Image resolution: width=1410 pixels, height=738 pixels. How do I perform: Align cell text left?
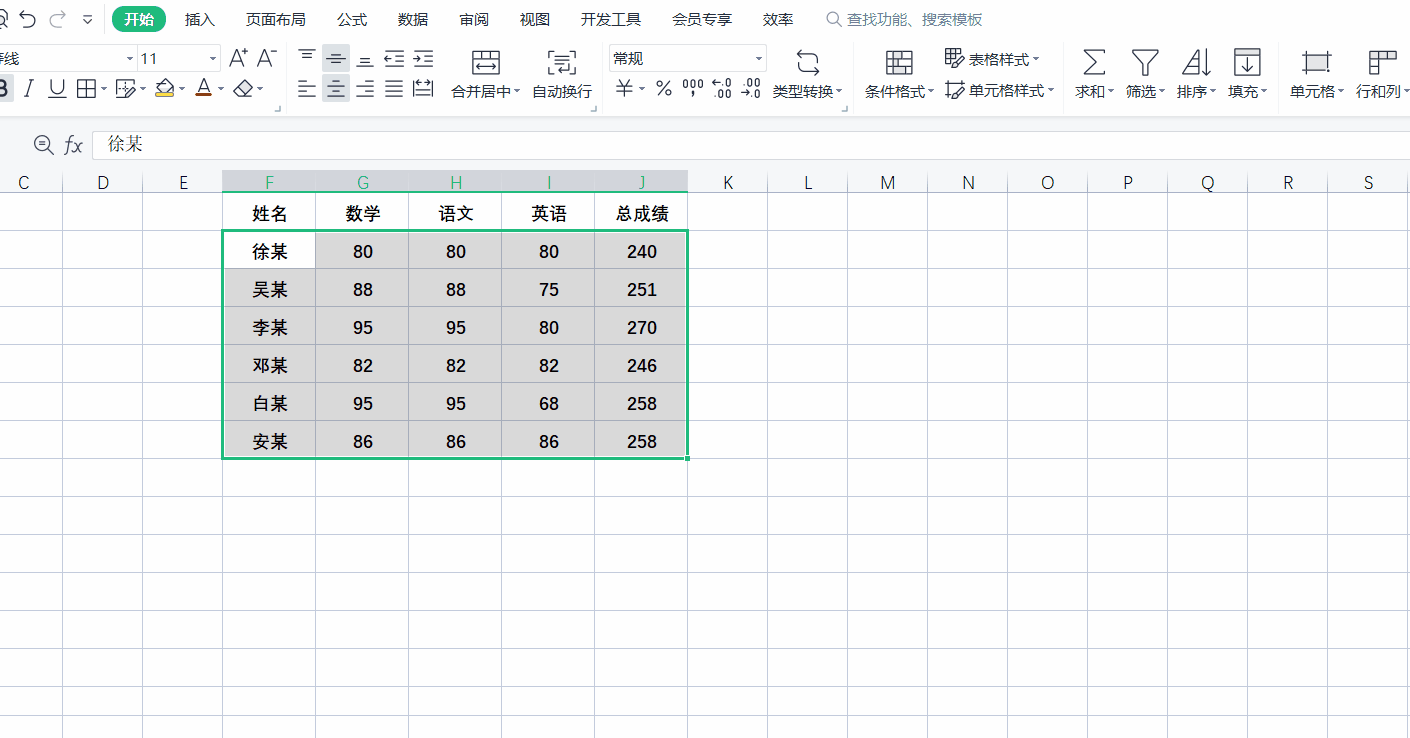pos(307,89)
